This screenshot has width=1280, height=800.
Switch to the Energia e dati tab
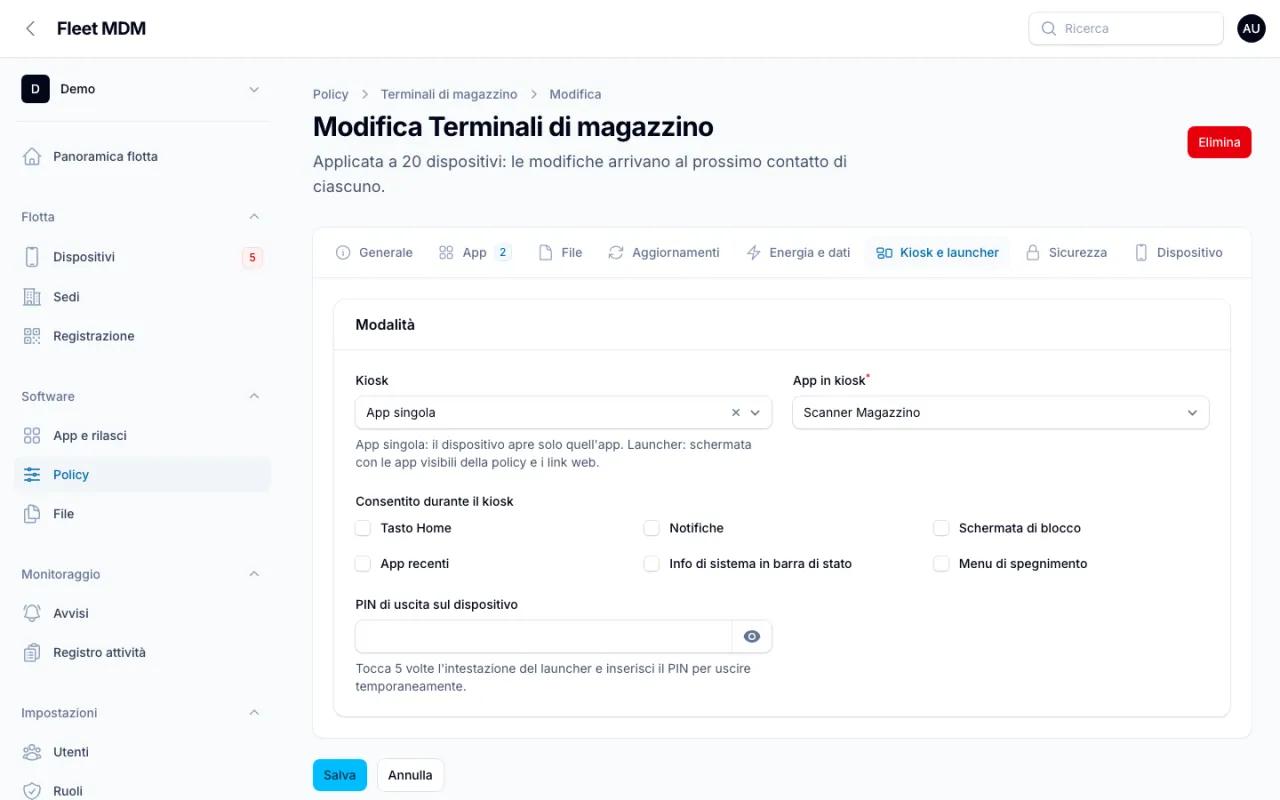(x=798, y=253)
